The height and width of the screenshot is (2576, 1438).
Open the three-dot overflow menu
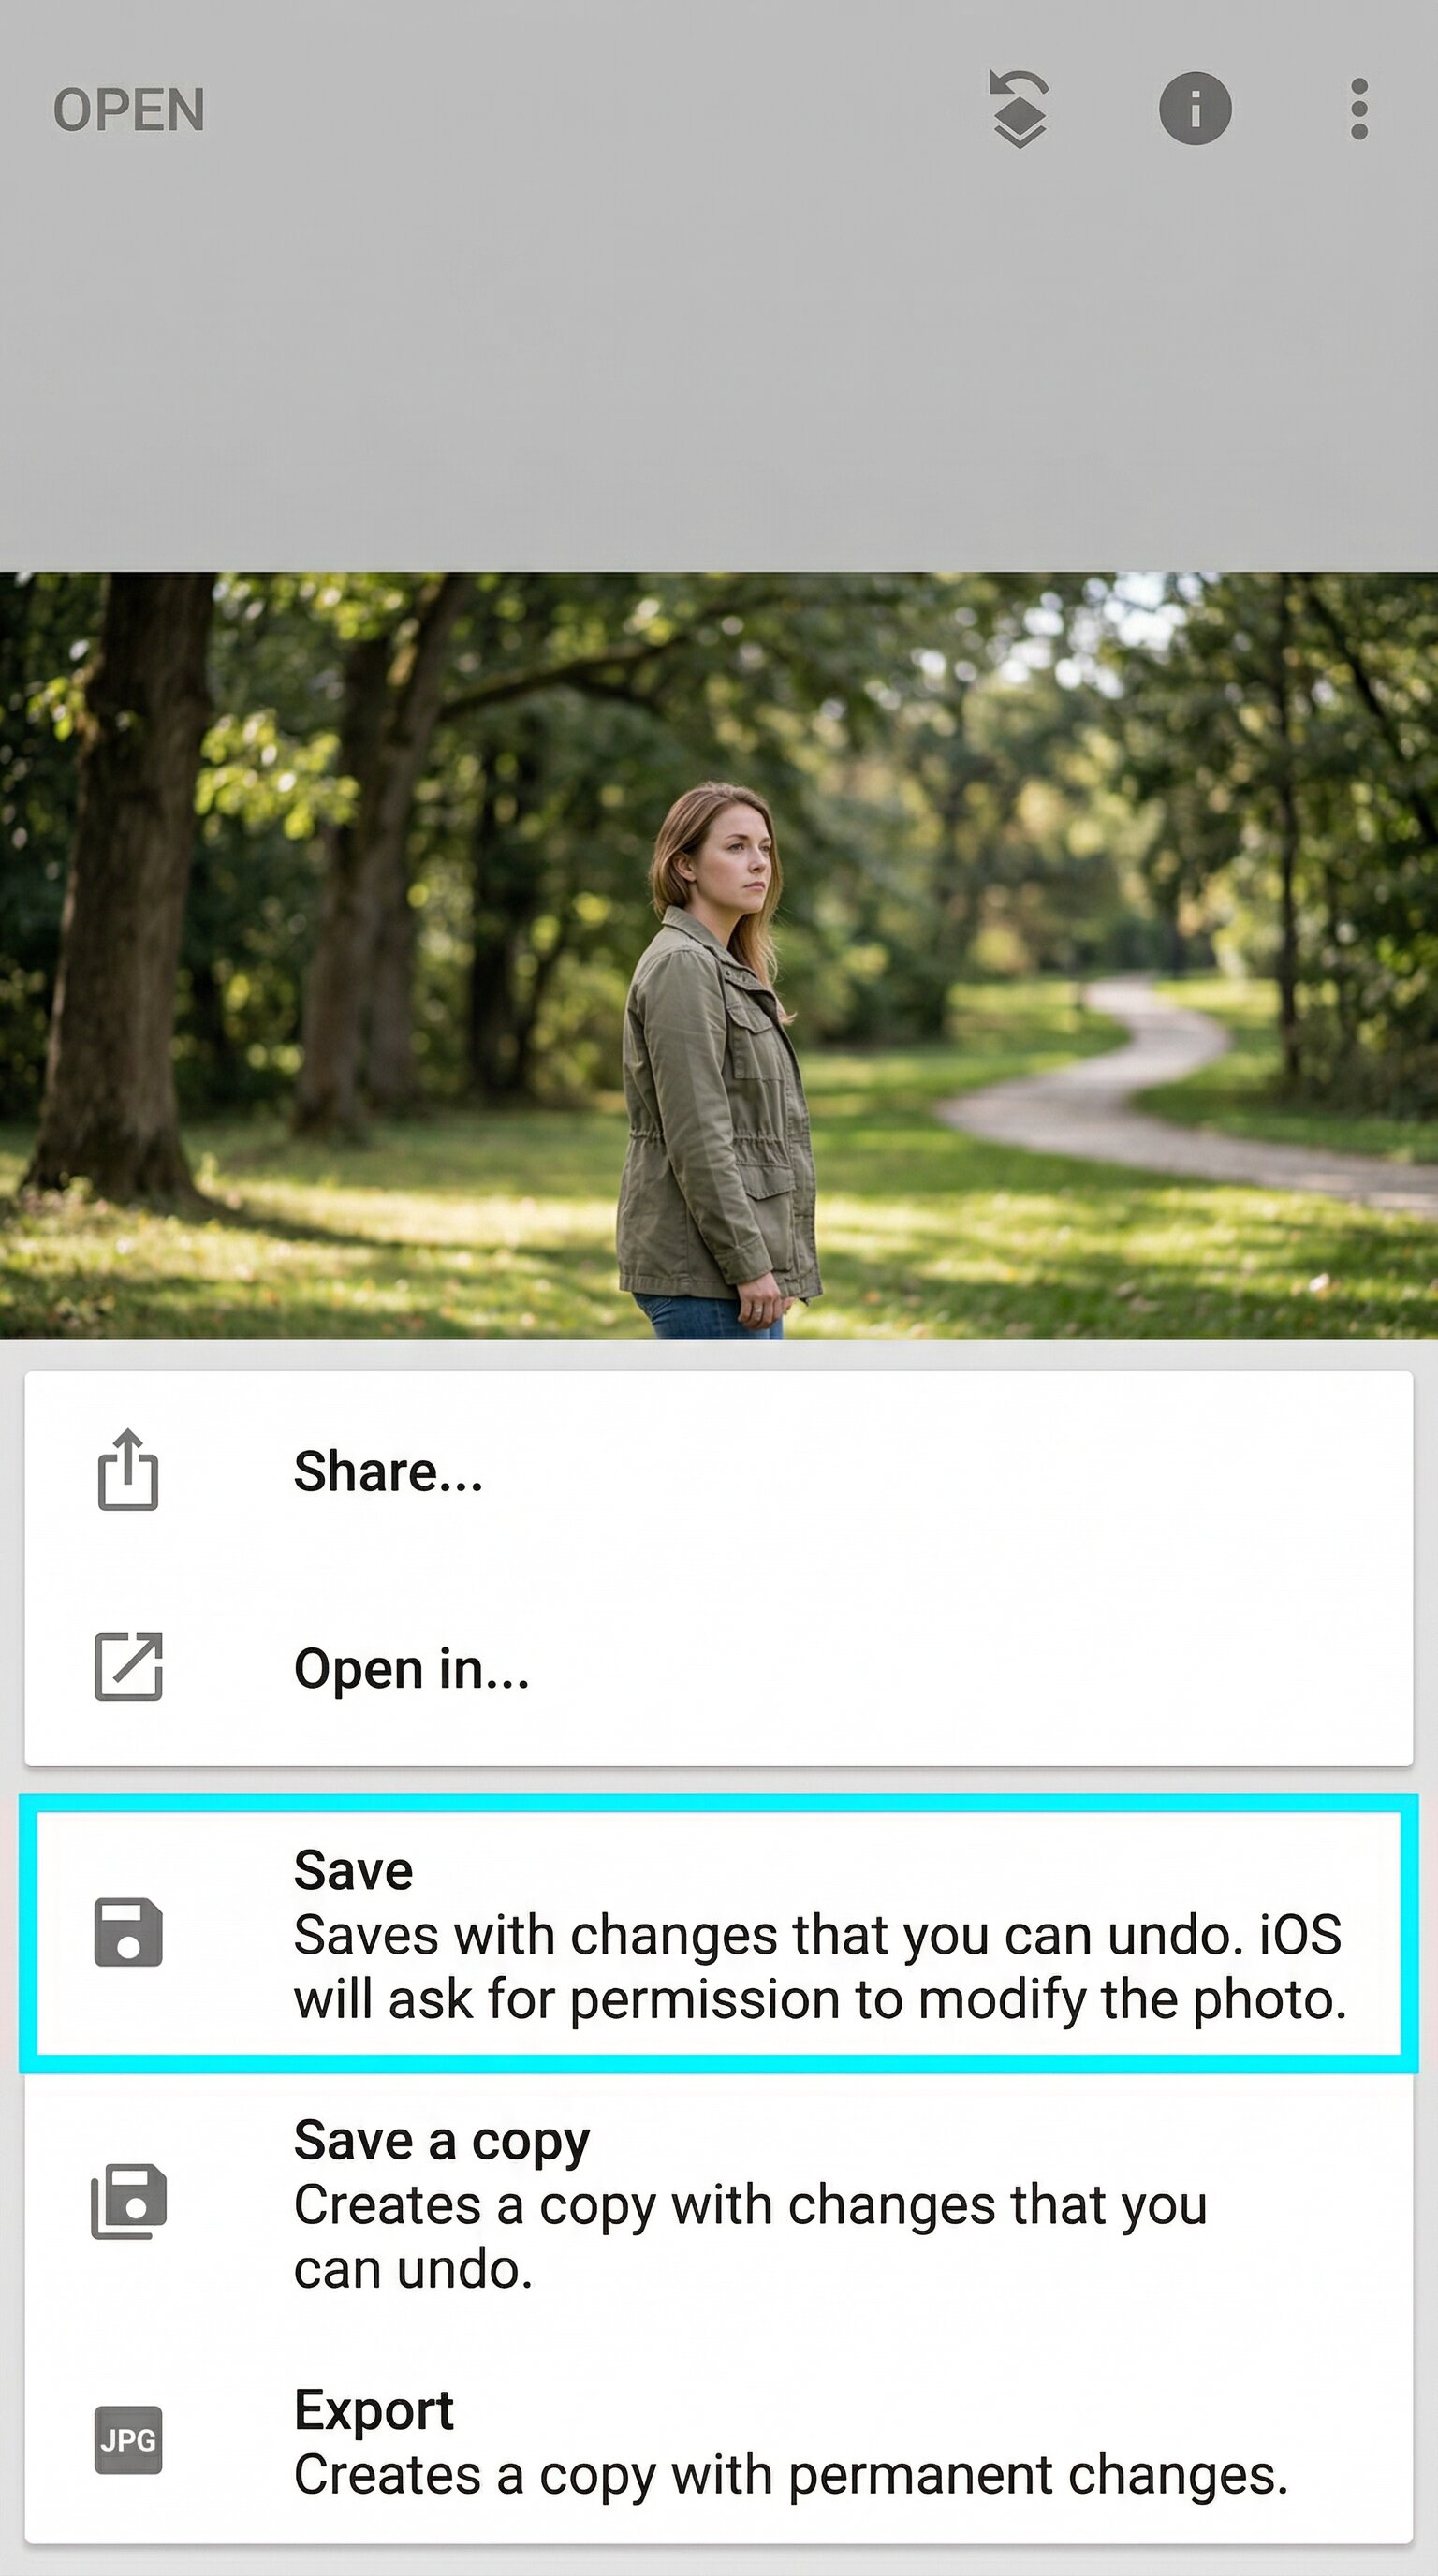(x=1359, y=109)
